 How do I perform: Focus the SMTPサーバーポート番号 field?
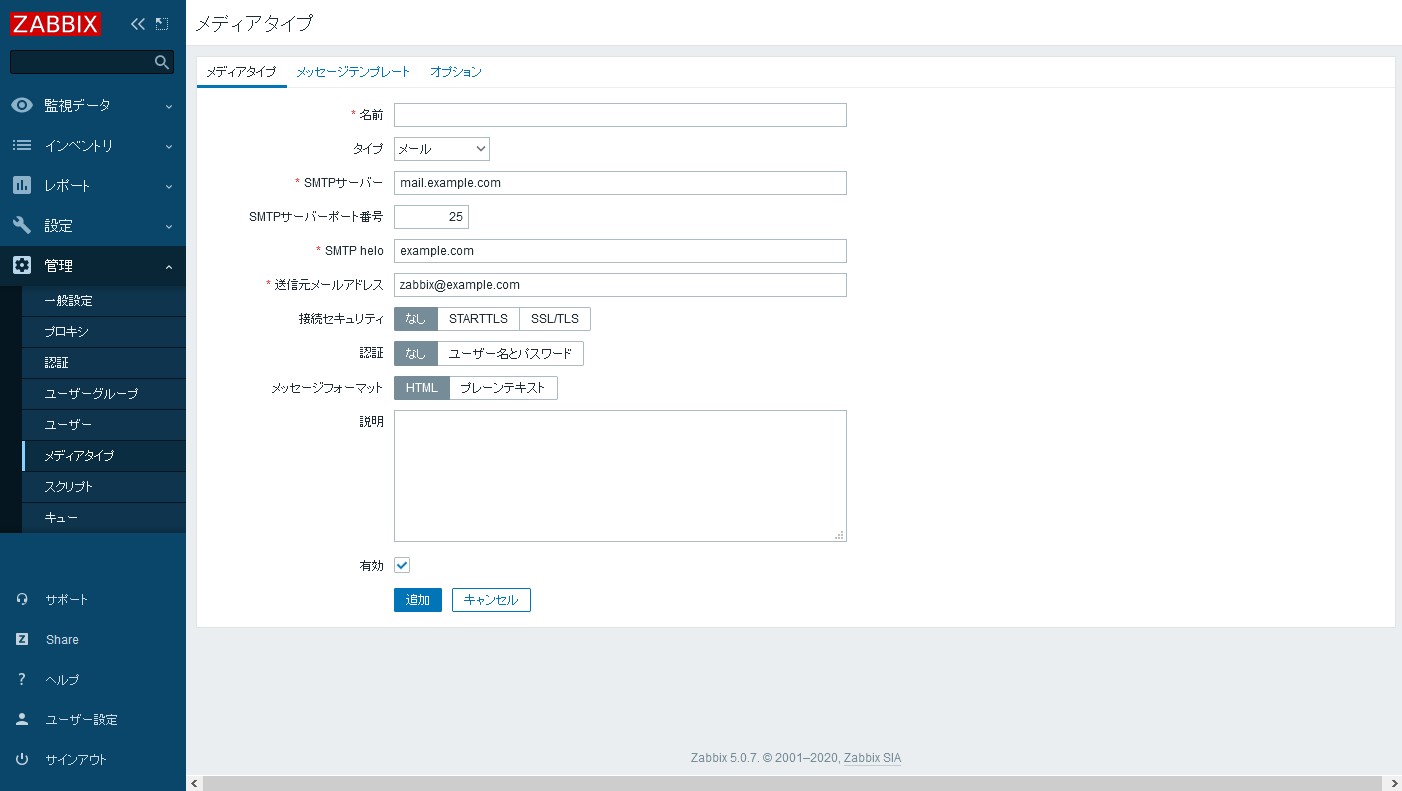[431, 217]
